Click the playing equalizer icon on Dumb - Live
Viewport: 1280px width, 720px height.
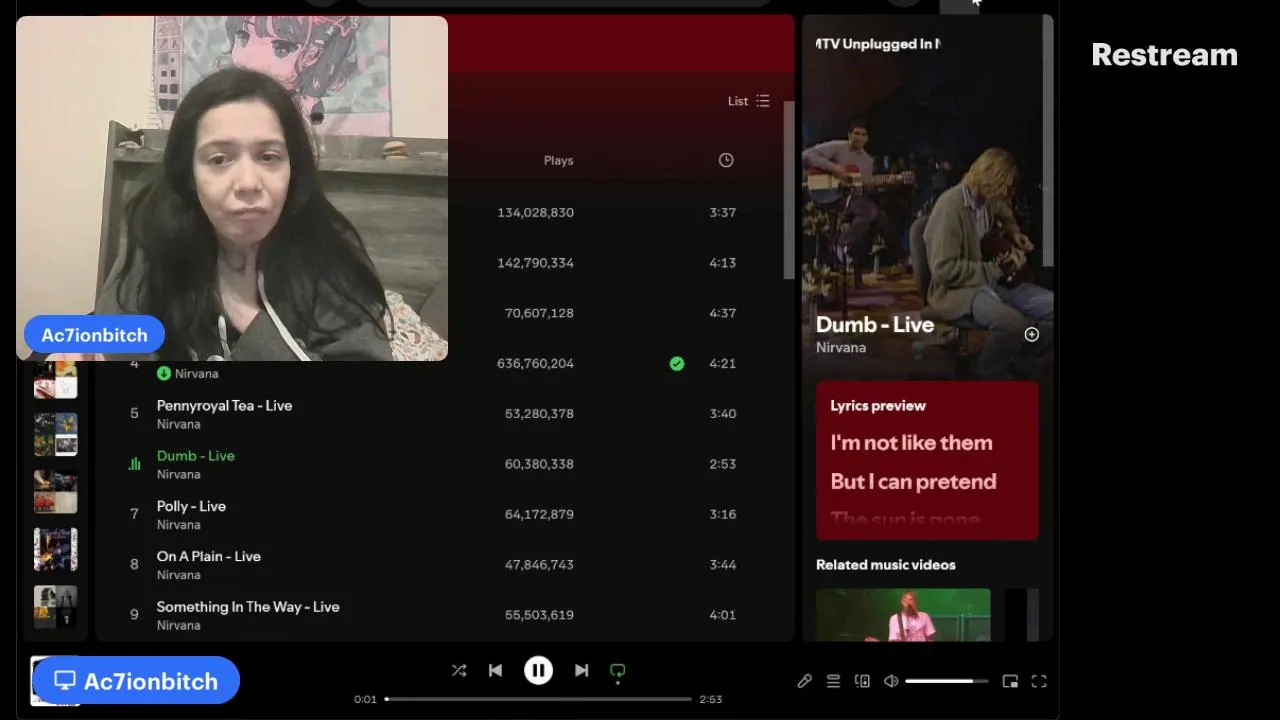pos(134,464)
